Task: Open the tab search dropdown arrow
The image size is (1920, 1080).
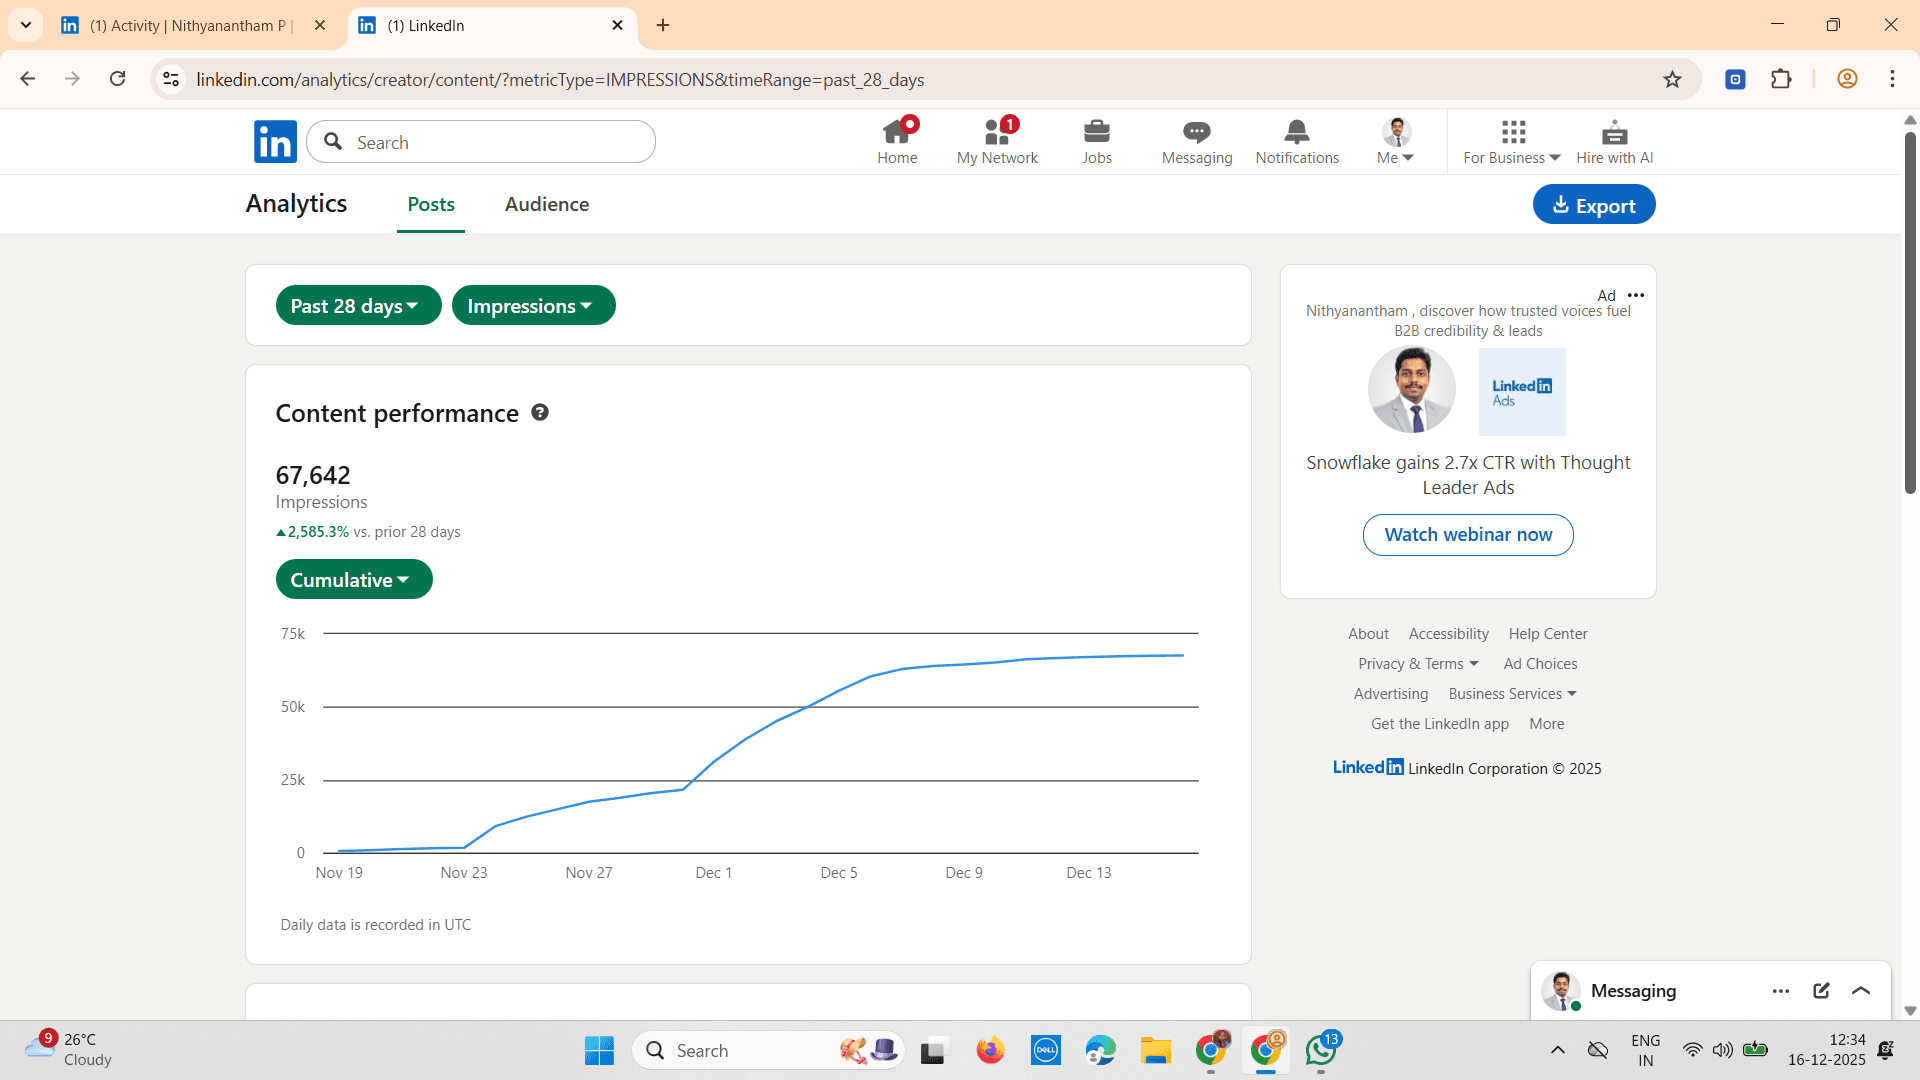Action: tap(26, 25)
